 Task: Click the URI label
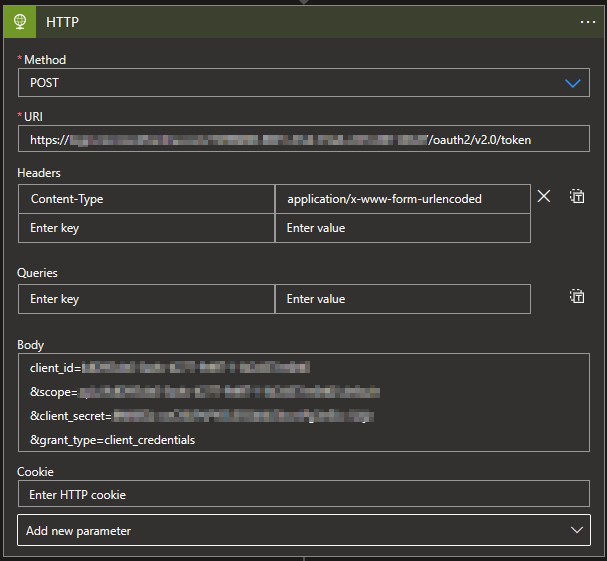[33, 117]
